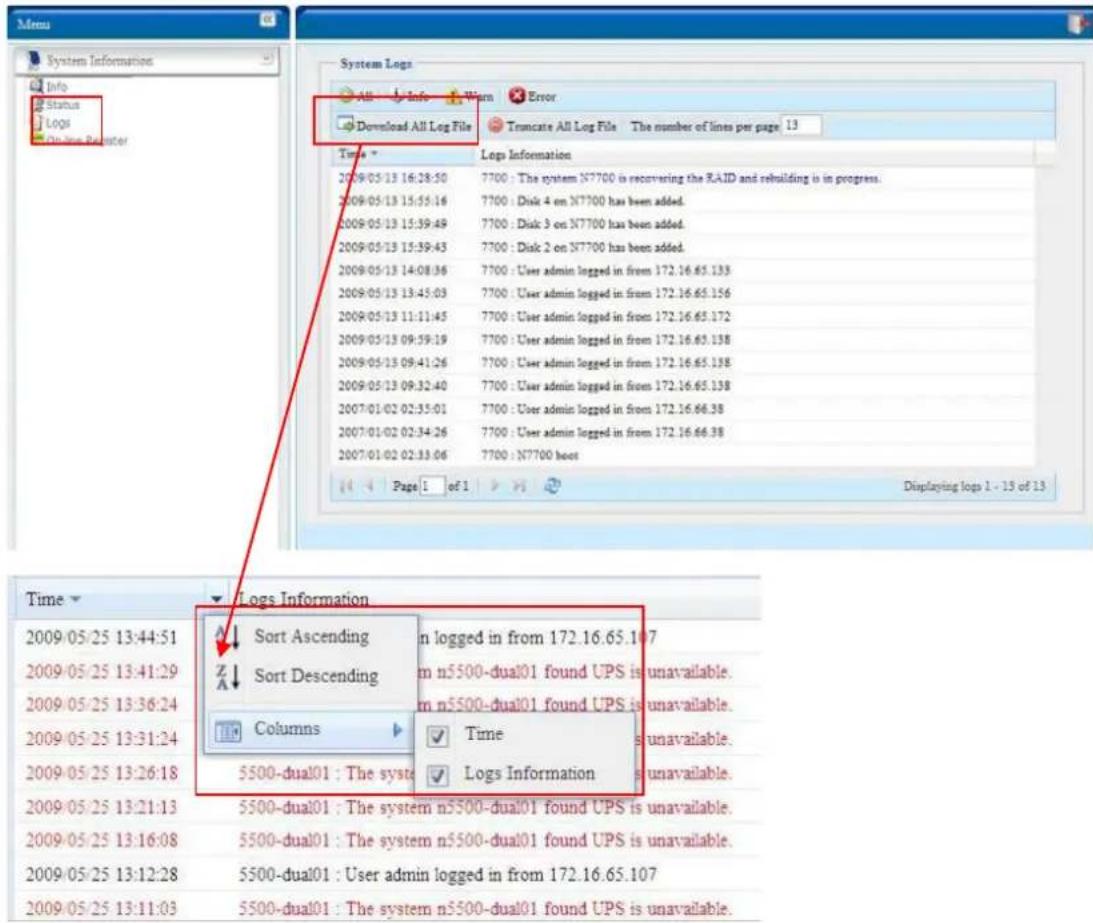Go to the first log page
The width and height of the screenshot is (1093, 923).
point(347,485)
